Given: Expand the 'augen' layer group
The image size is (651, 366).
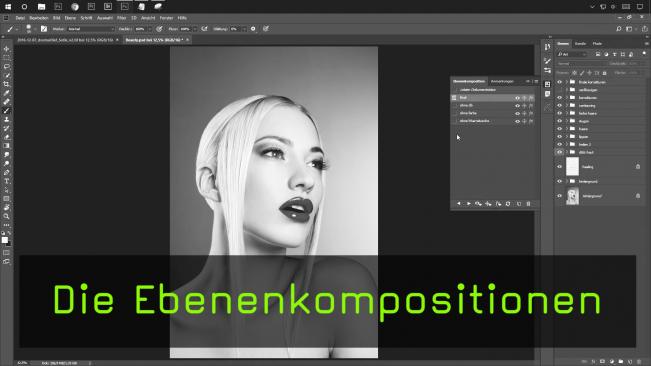Looking at the screenshot, I should (567, 121).
